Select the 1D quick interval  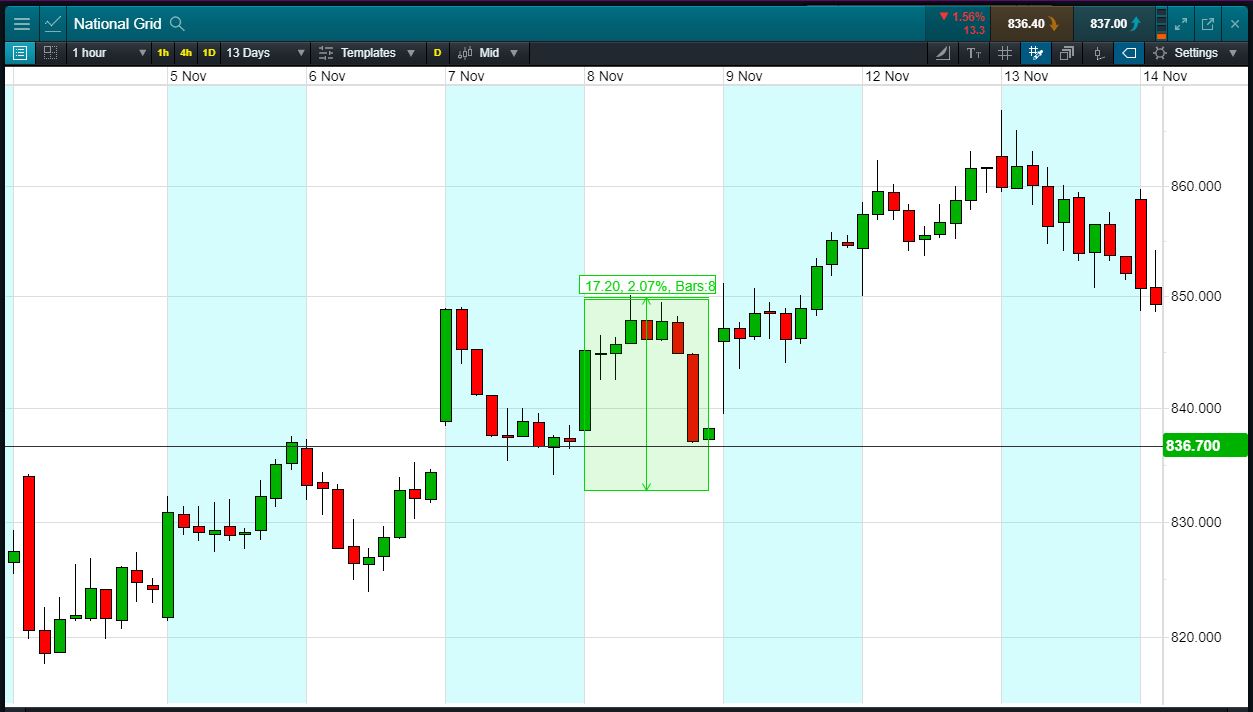tap(209, 53)
